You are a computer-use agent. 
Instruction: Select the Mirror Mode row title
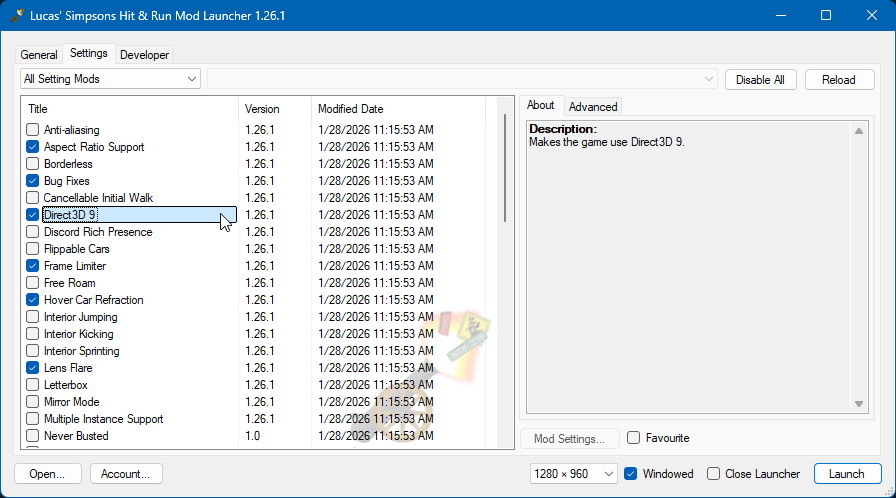[x=71, y=402]
